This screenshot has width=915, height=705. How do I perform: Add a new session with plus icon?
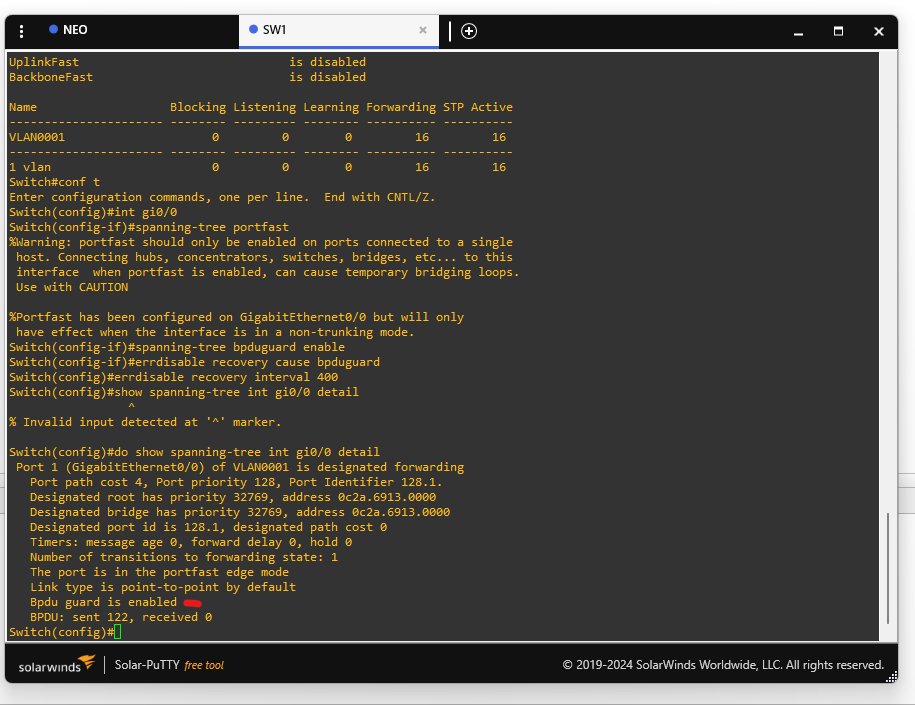[469, 31]
